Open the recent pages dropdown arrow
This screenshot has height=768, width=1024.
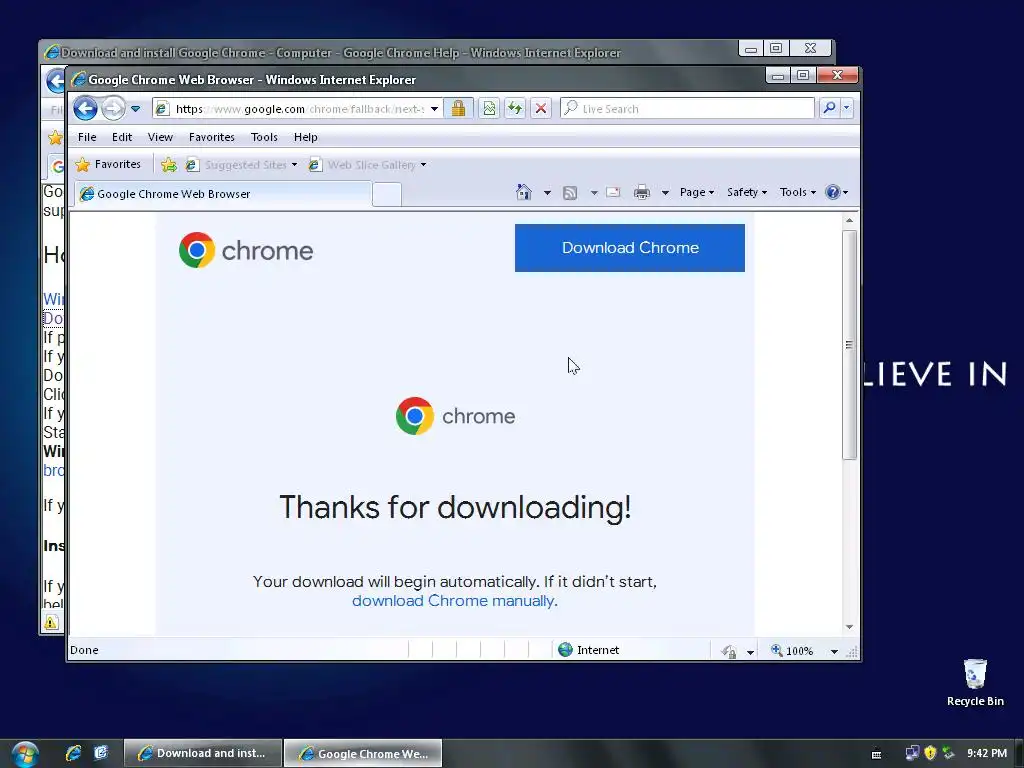click(x=135, y=108)
